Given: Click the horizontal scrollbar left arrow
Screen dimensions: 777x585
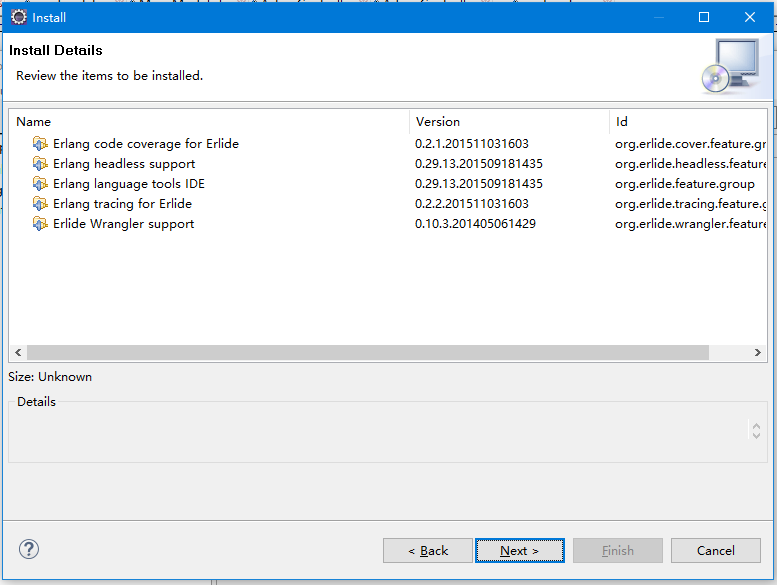Looking at the screenshot, I should pyautogui.click(x=18, y=352).
